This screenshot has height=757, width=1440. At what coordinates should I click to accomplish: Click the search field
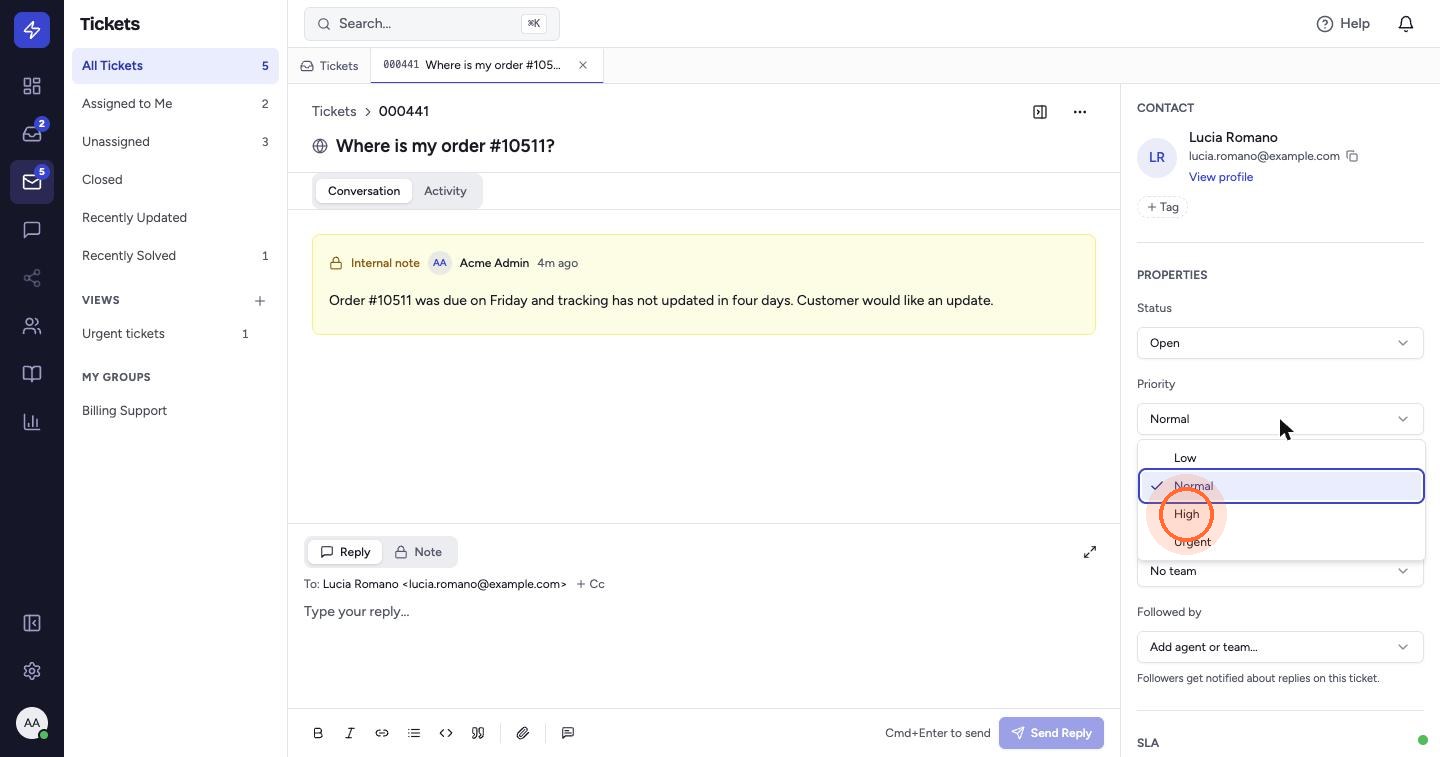click(x=432, y=23)
